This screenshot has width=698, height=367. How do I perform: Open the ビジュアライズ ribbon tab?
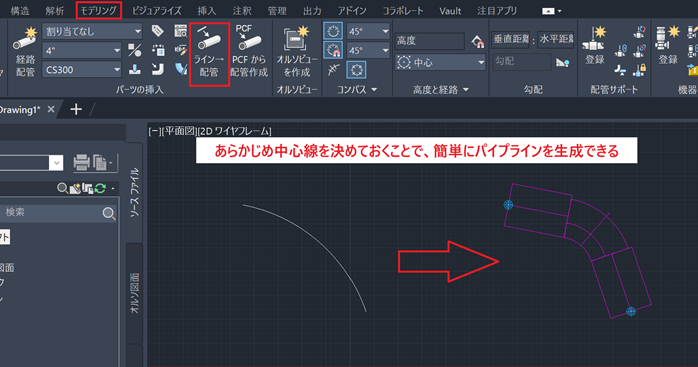[x=157, y=11]
